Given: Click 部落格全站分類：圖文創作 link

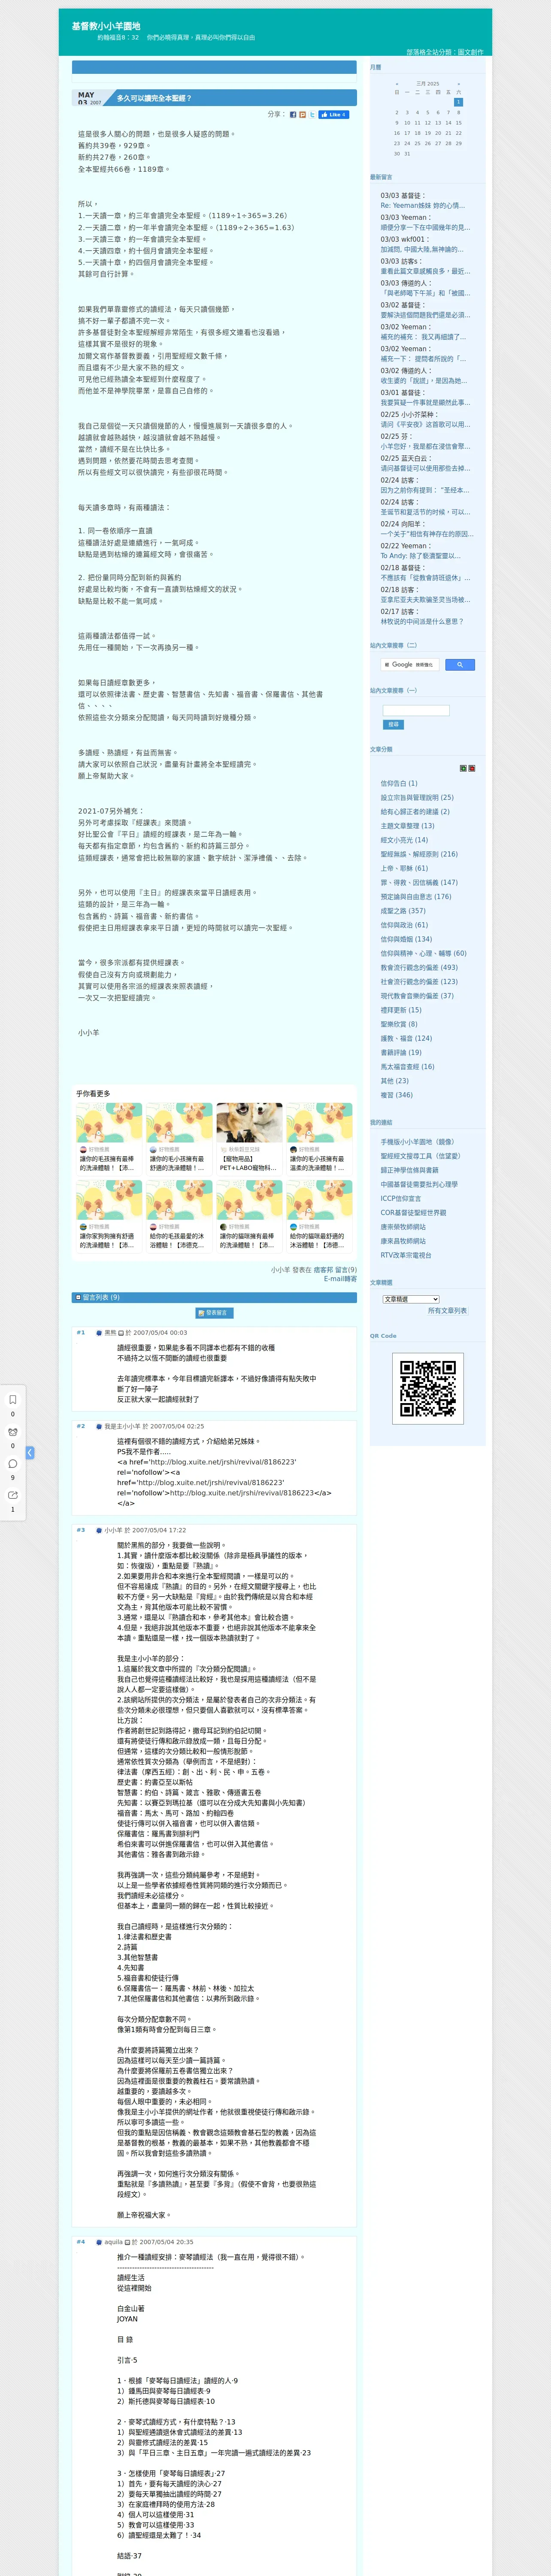Looking at the screenshot, I should [x=445, y=52].
